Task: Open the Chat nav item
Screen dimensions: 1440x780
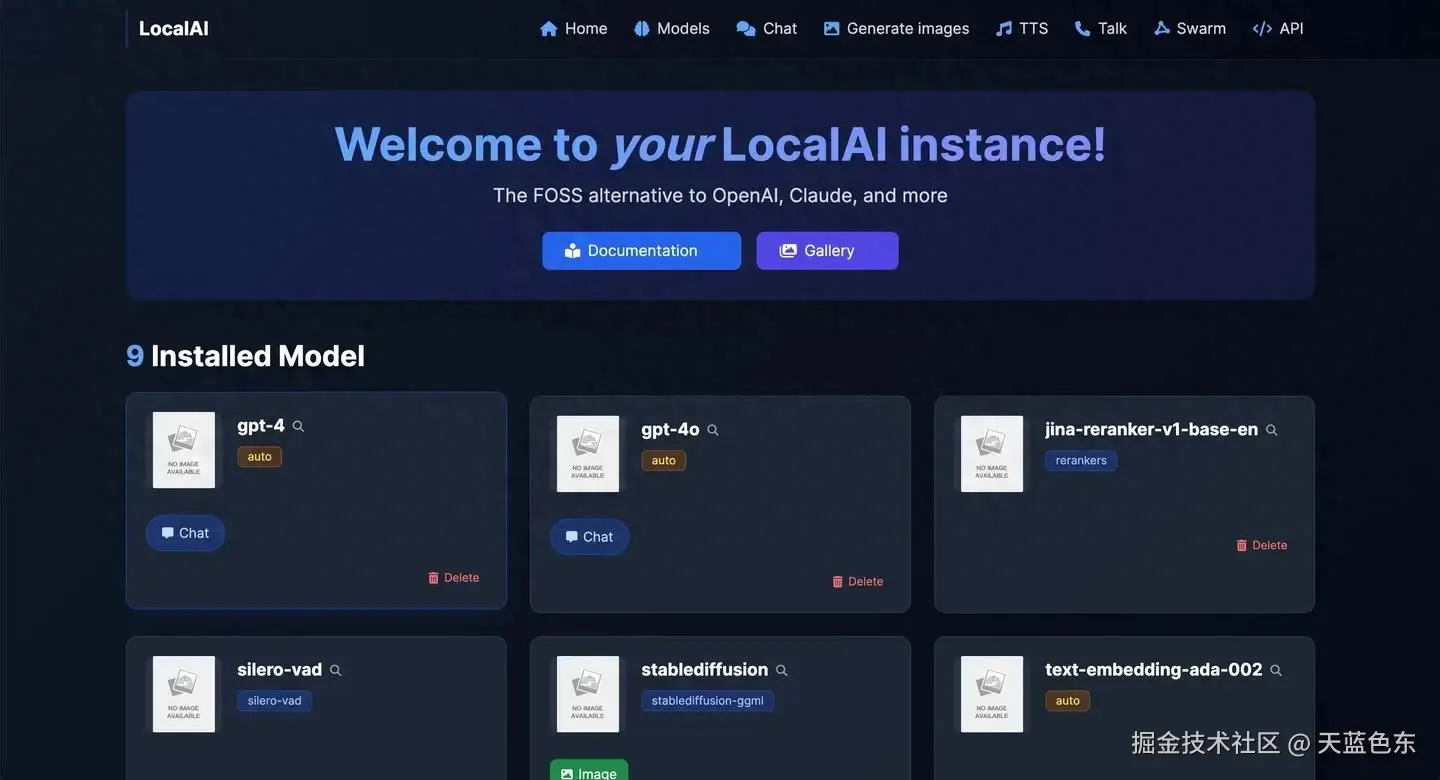Action: pyautogui.click(x=767, y=28)
